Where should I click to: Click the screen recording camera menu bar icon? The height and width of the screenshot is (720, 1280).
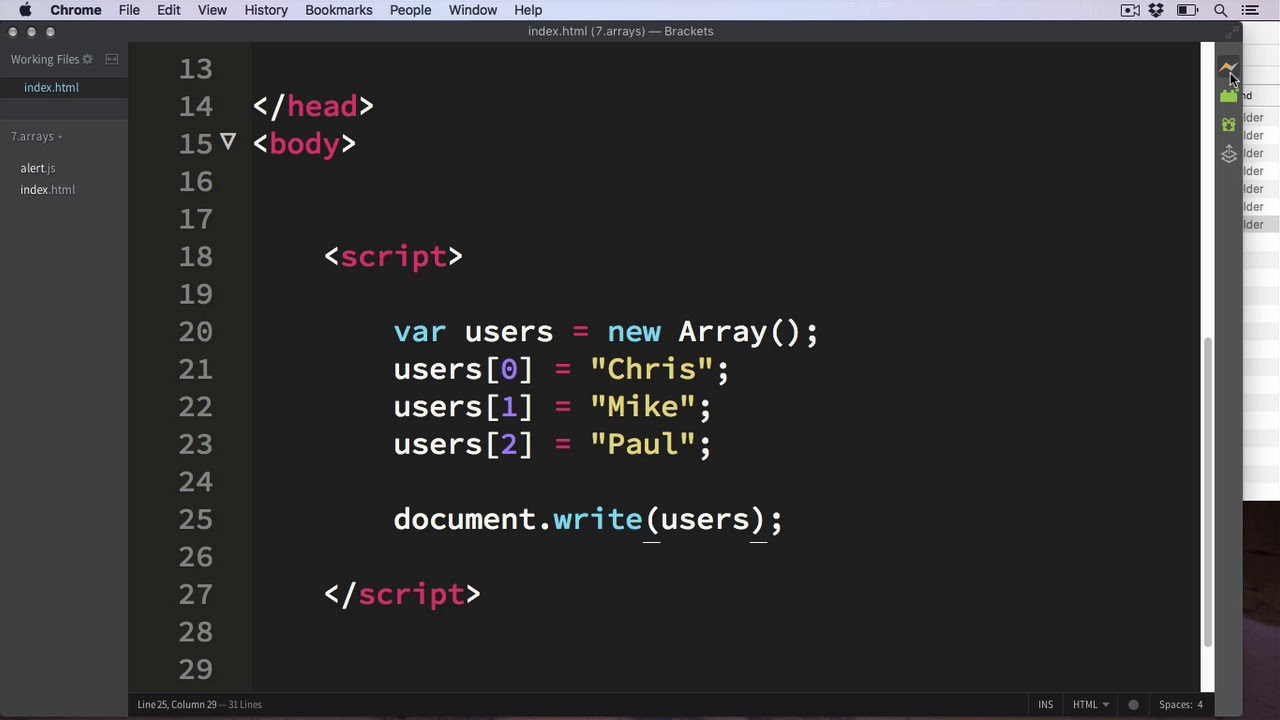pos(1130,10)
